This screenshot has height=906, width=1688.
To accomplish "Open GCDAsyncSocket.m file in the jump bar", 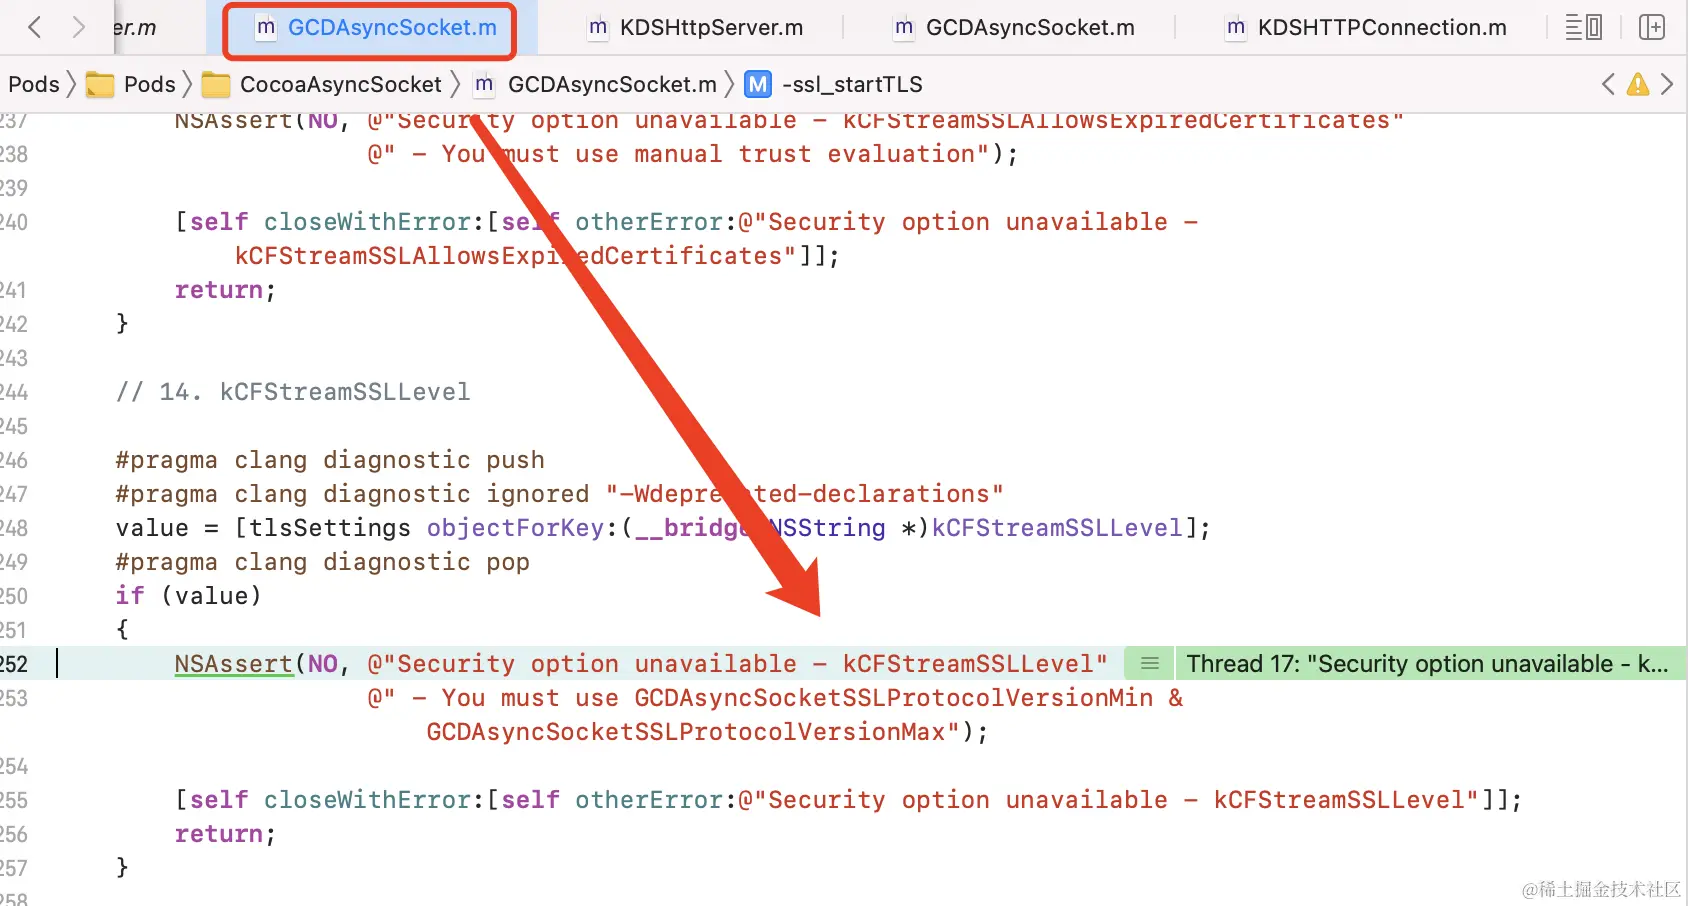I will pyautogui.click(x=596, y=84).
